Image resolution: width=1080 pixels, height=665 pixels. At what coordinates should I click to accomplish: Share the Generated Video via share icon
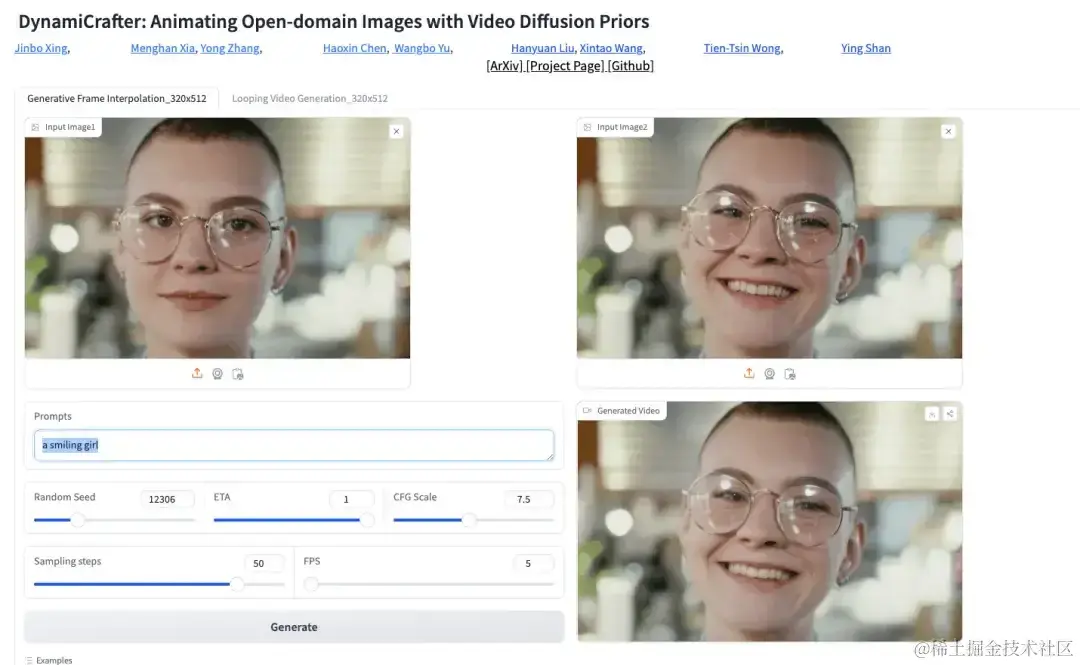tap(950, 414)
